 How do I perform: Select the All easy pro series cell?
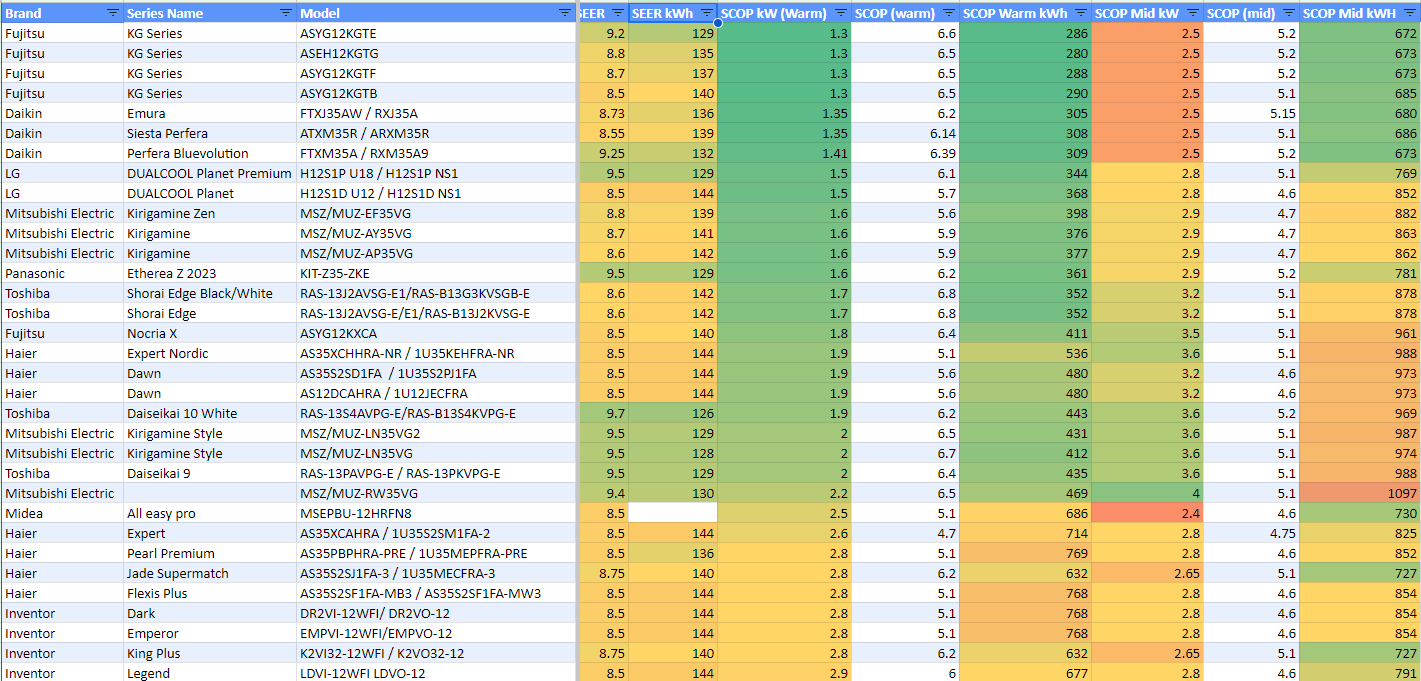[210, 513]
